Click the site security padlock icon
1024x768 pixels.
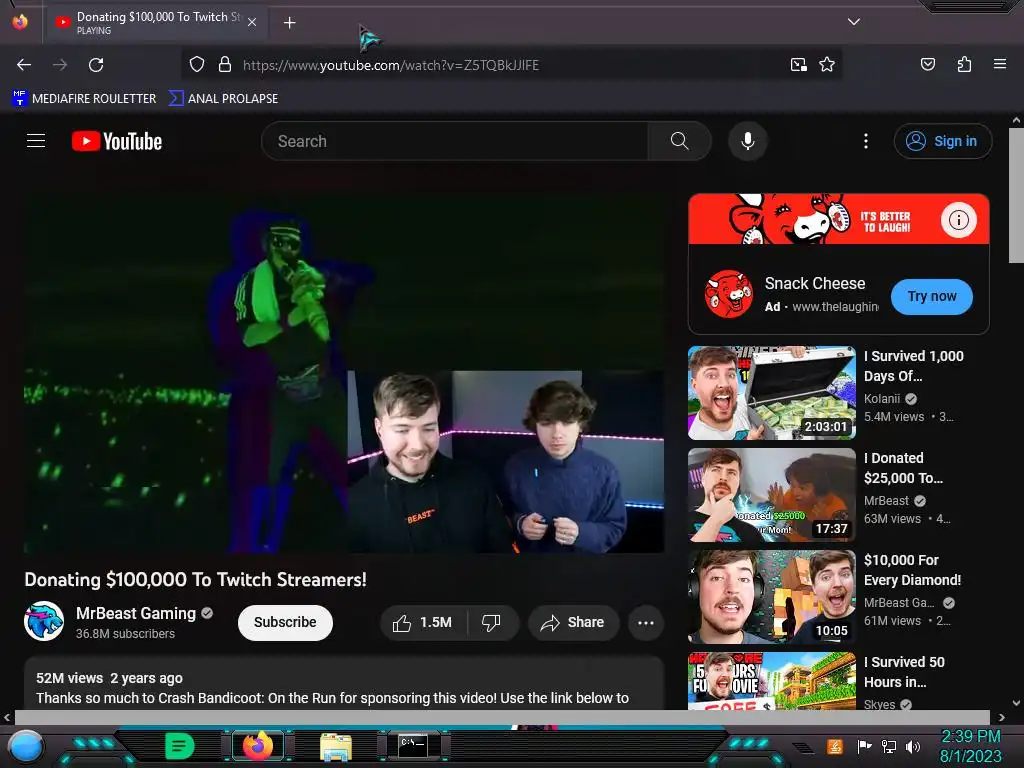(x=225, y=65)
